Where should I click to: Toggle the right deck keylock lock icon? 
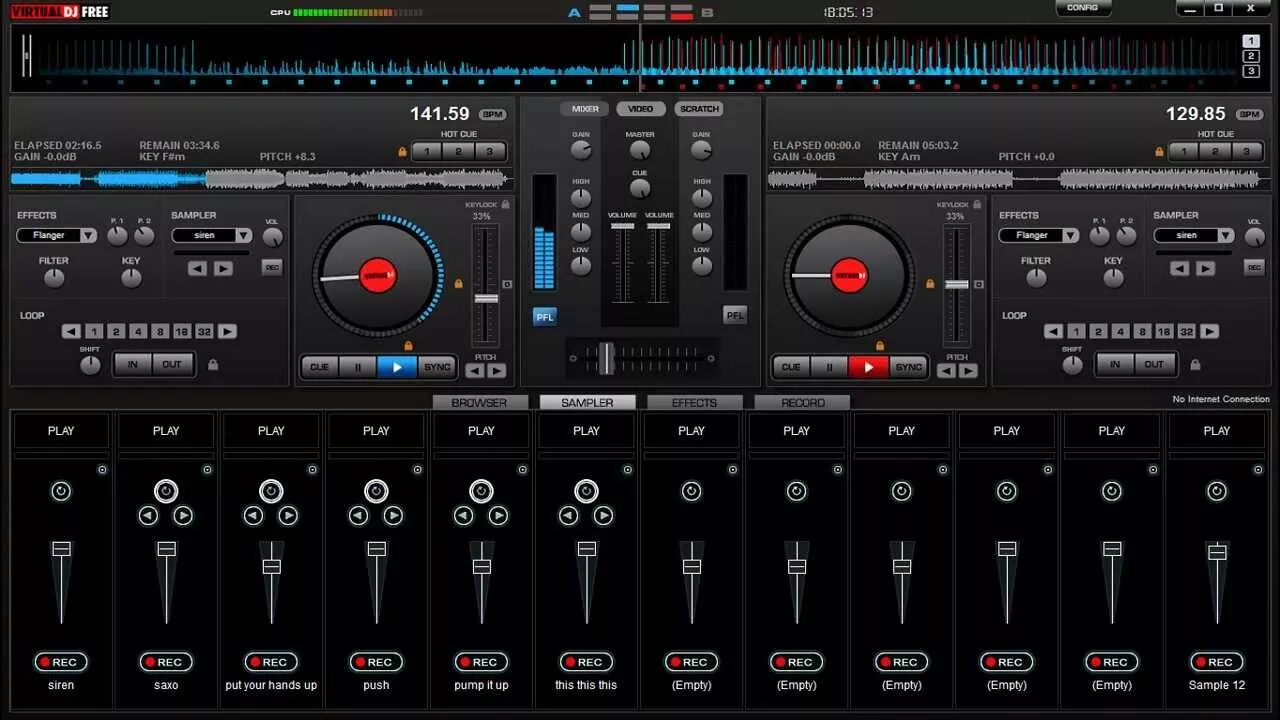(x=976, y=204)
